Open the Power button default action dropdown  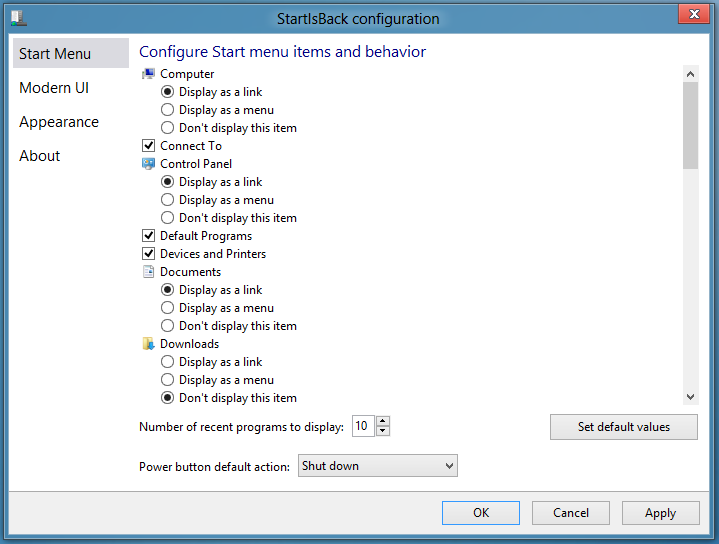[x=377, y=466]
